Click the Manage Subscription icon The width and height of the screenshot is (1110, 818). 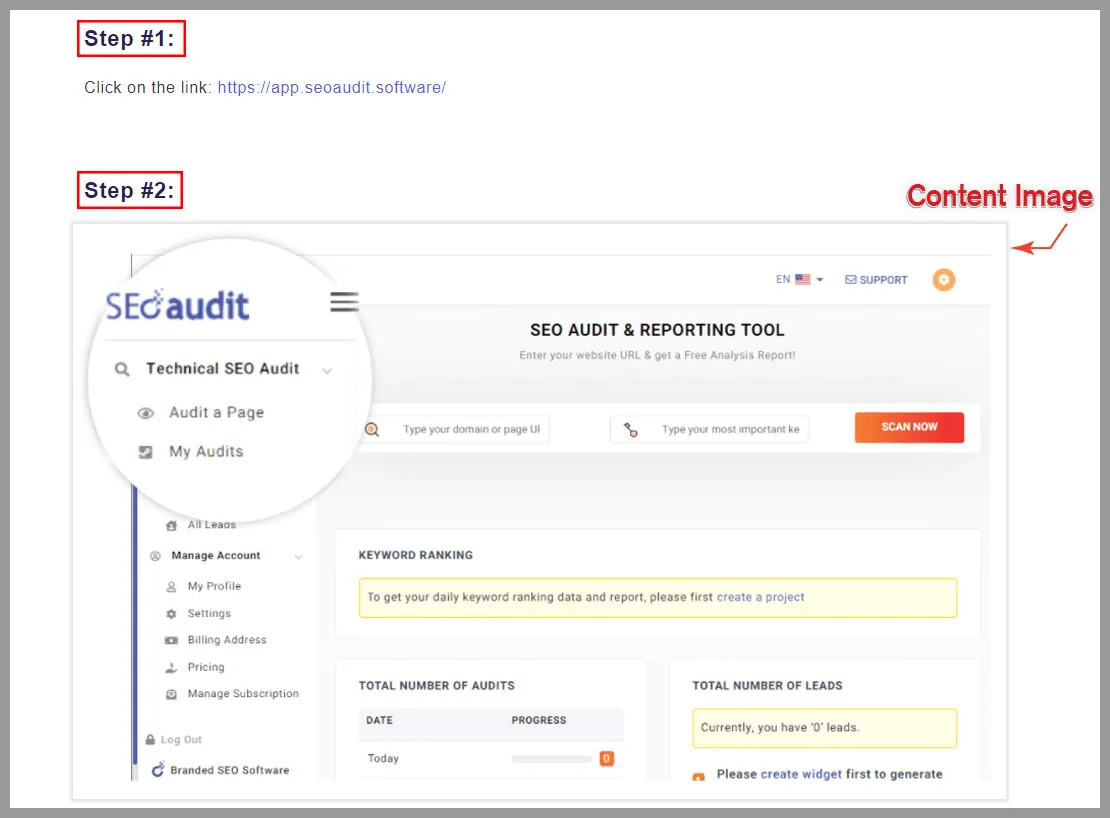point(171,695)
